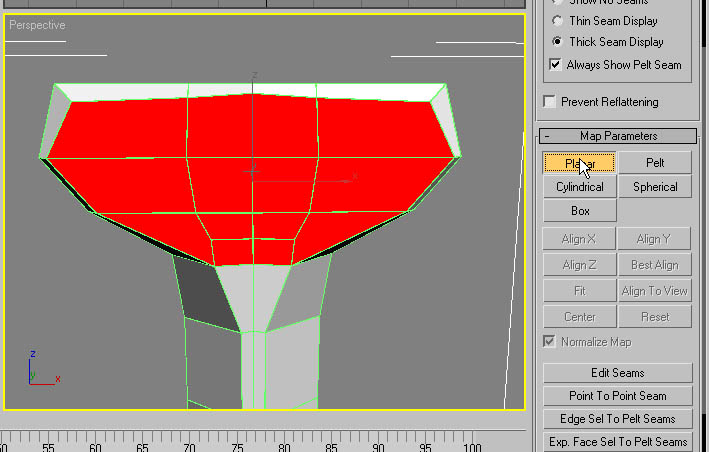
Task: Choose the Spherical mapping button
Action: click(654, 187)
